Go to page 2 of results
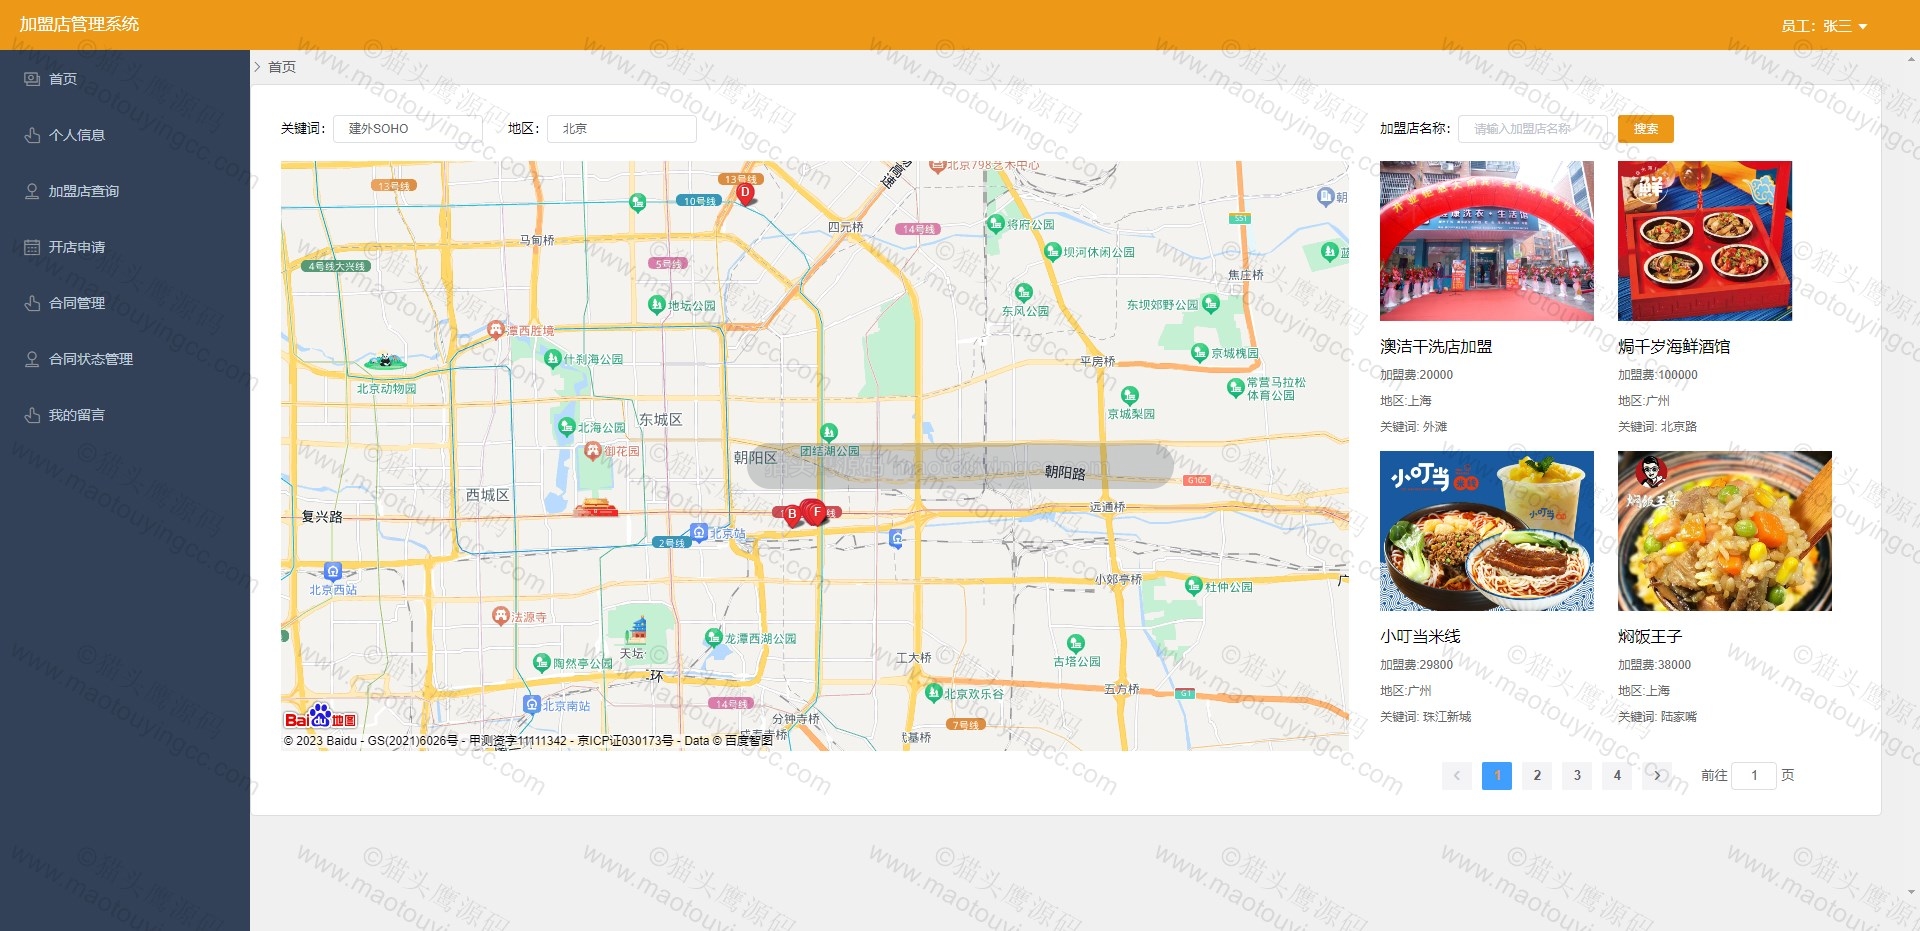 click(1537, 775)
